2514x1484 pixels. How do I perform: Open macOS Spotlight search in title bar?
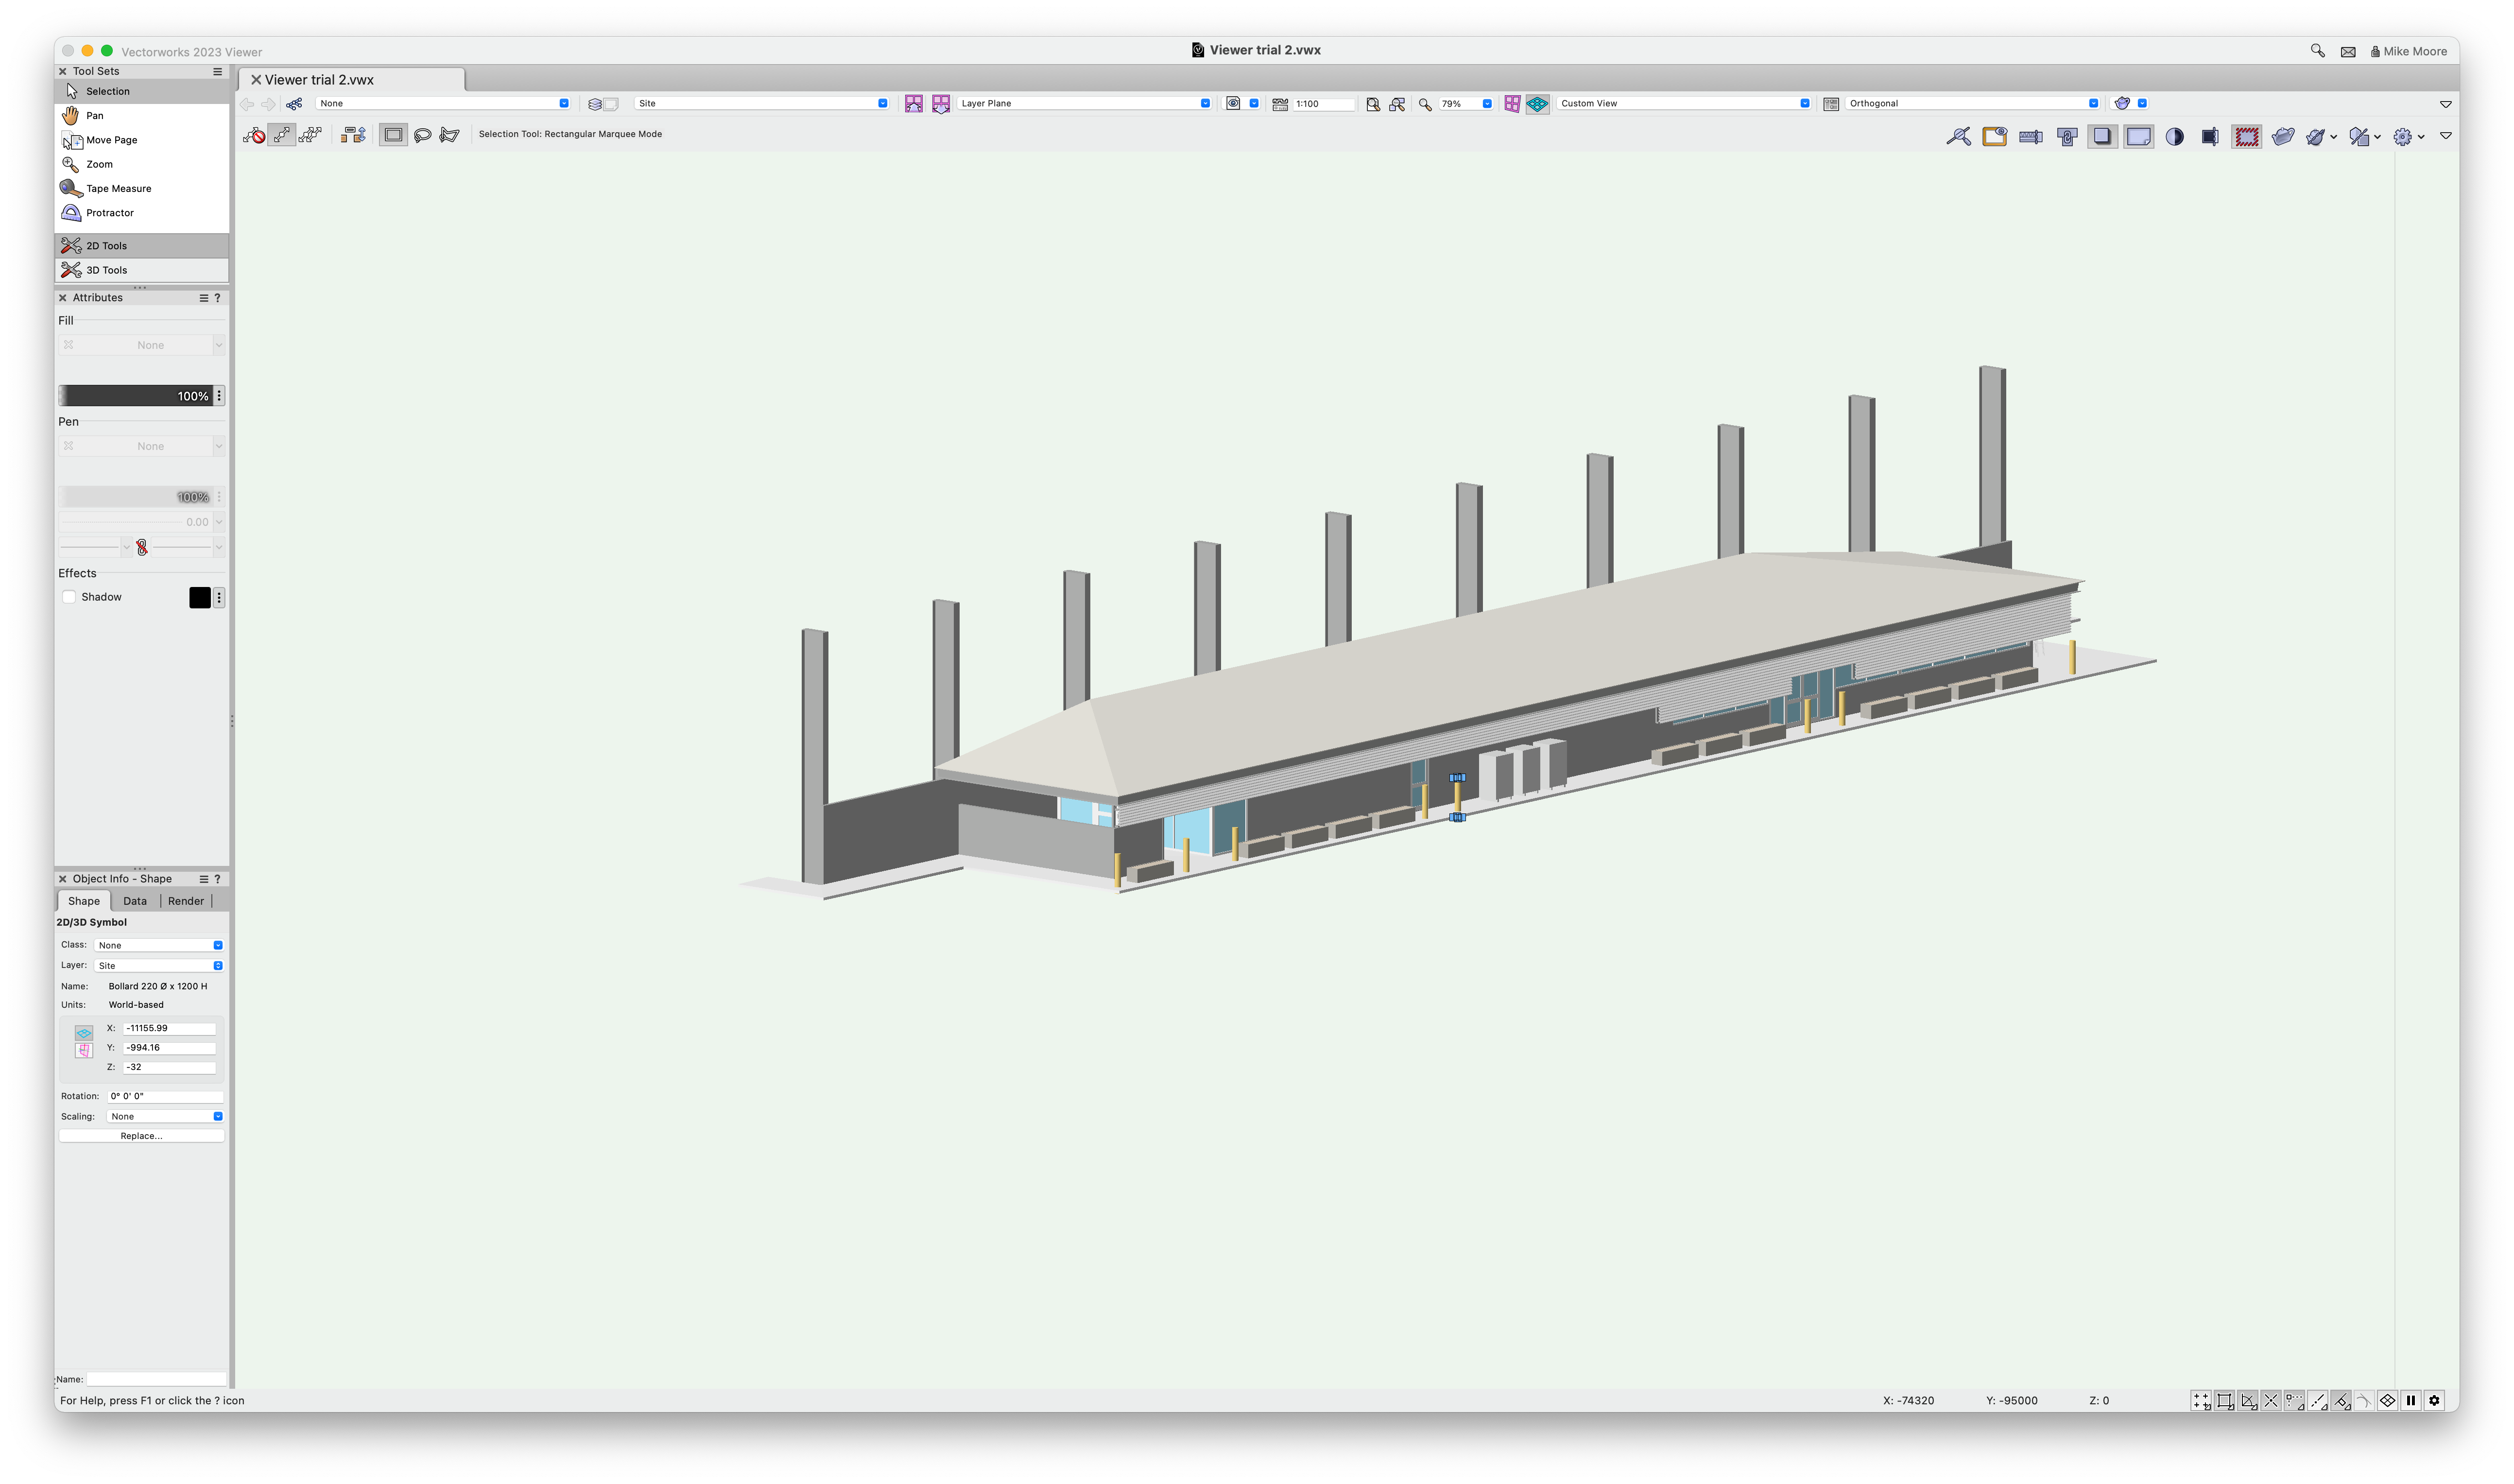click(2318, 51)
